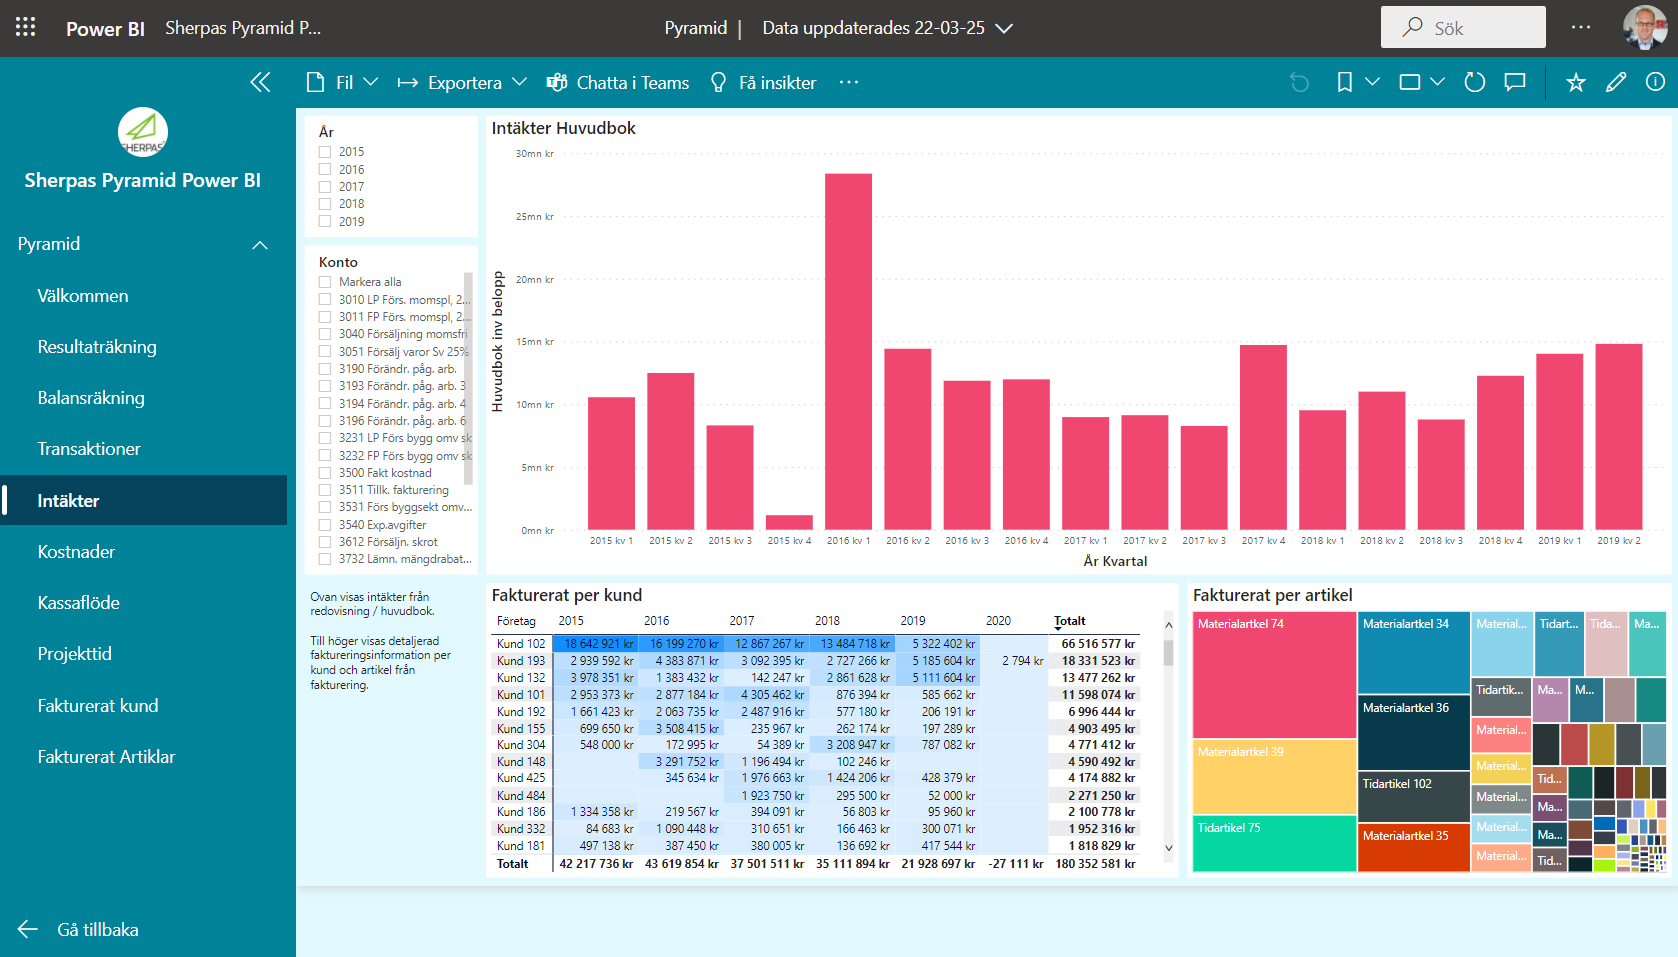Expand the data updated date chevron
This screenshot has height=957, width=1678.
tap(1004, 28)
